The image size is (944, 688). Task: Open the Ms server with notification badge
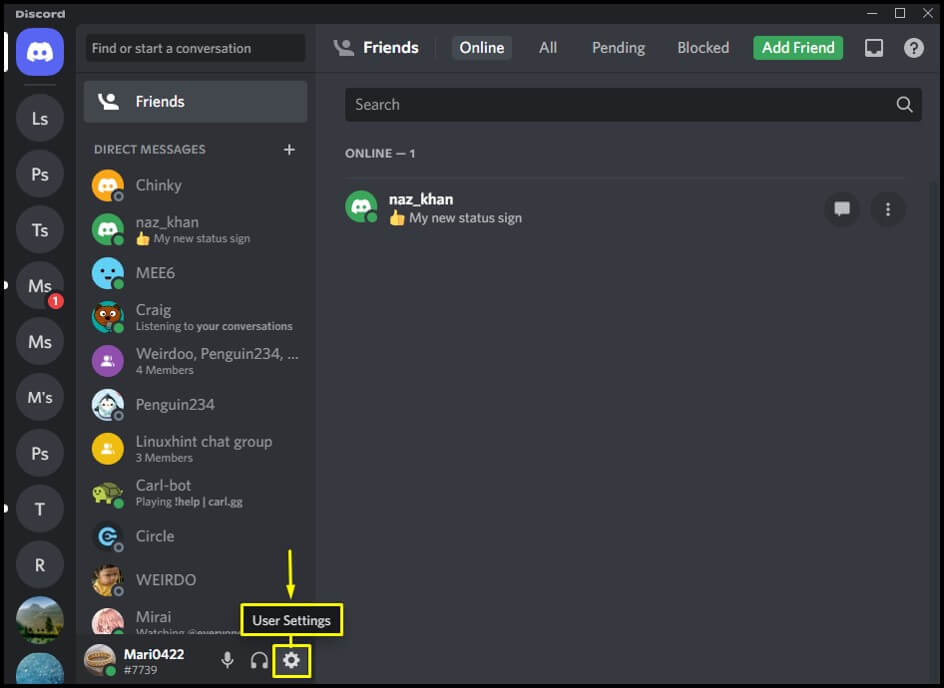tap(40, 286)
